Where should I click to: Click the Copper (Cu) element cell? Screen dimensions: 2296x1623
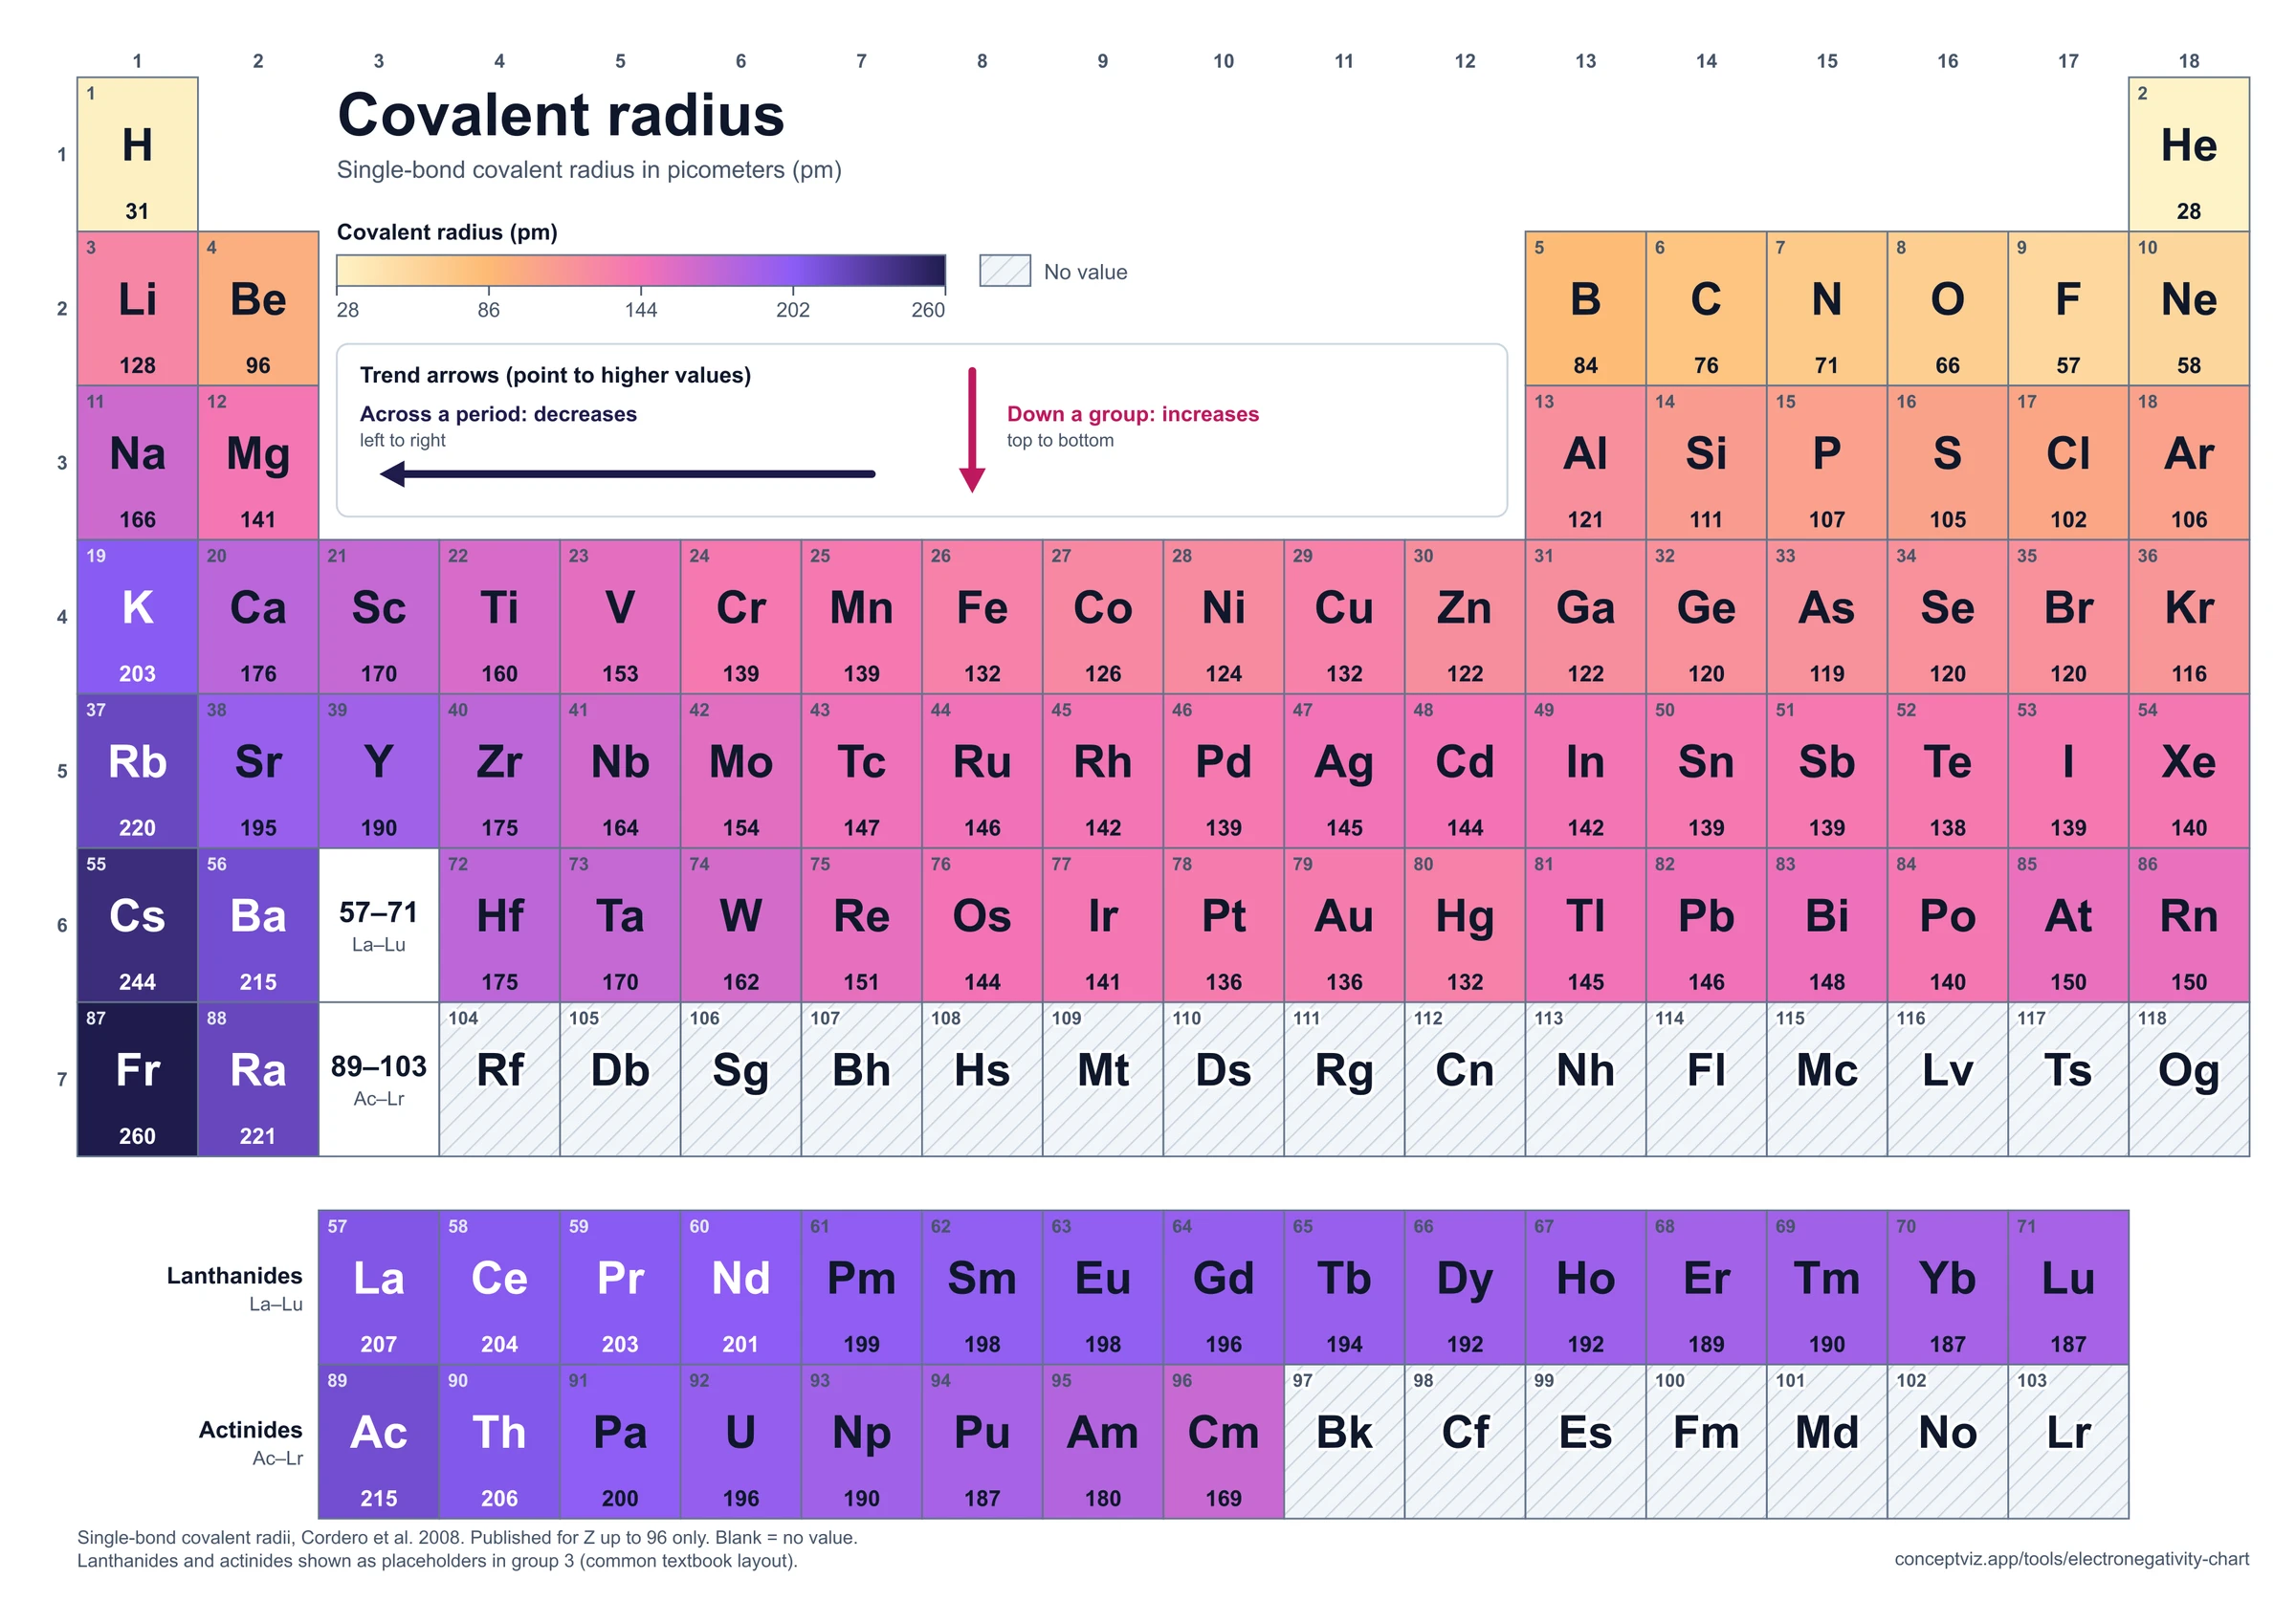[x=1344, y=616]
